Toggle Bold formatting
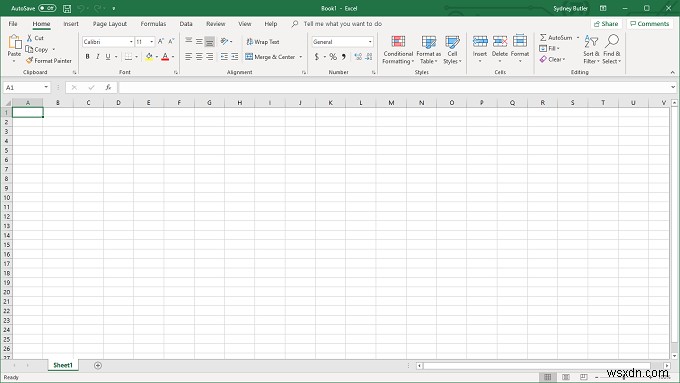680x383 pixels. [88, 57]
